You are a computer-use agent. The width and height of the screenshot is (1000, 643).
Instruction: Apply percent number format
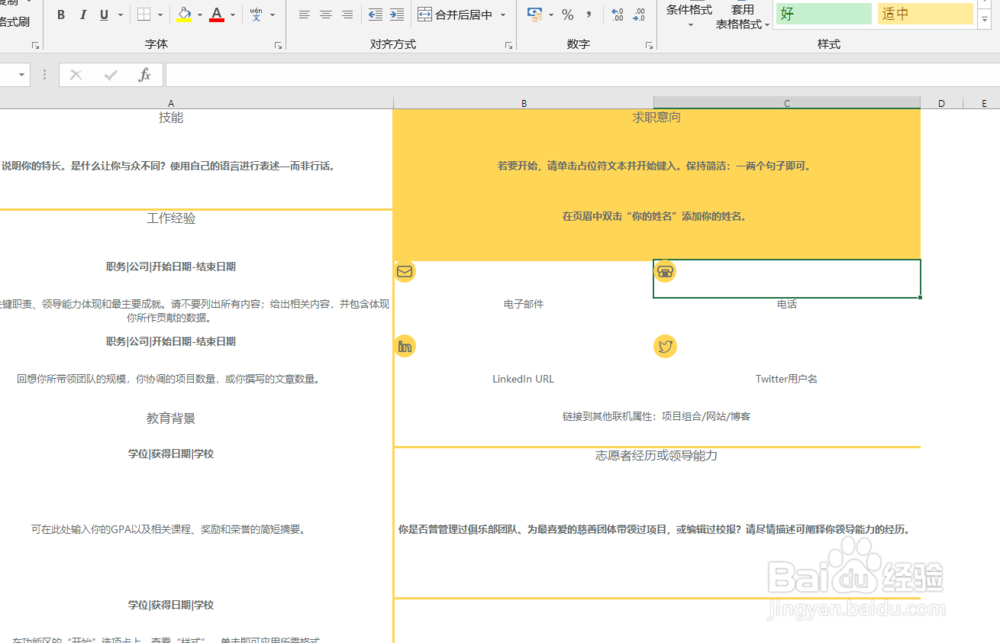(566, 14)
